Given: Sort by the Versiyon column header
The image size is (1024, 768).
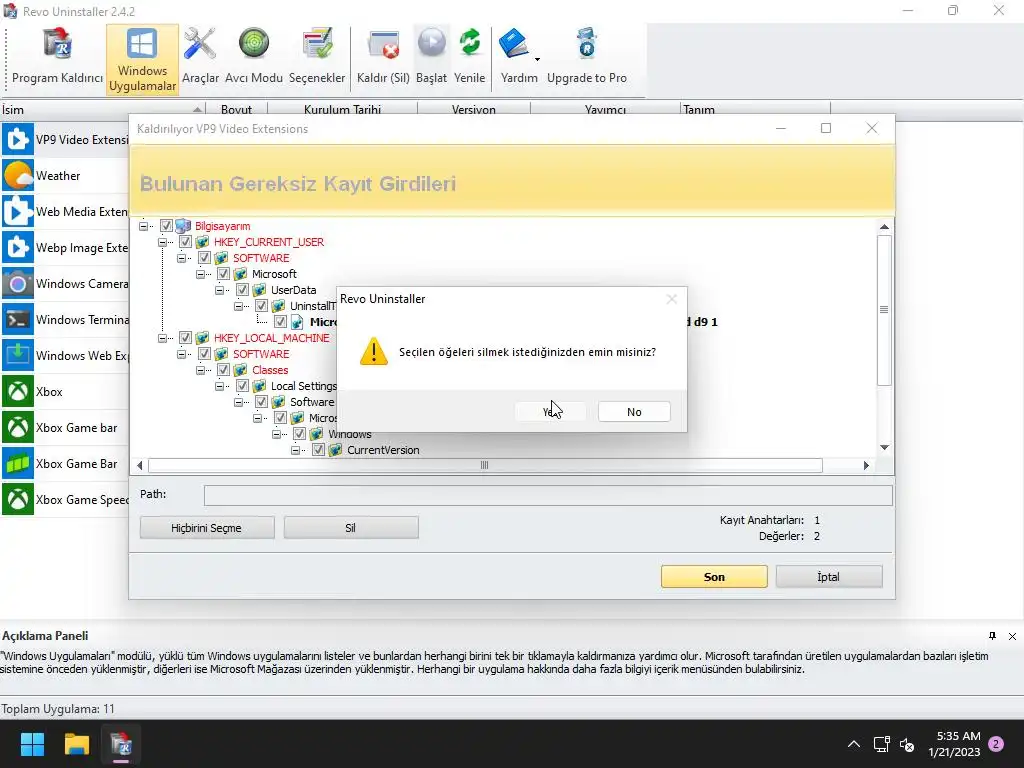Looking at the screenshot, I should [x=473, y=110].
